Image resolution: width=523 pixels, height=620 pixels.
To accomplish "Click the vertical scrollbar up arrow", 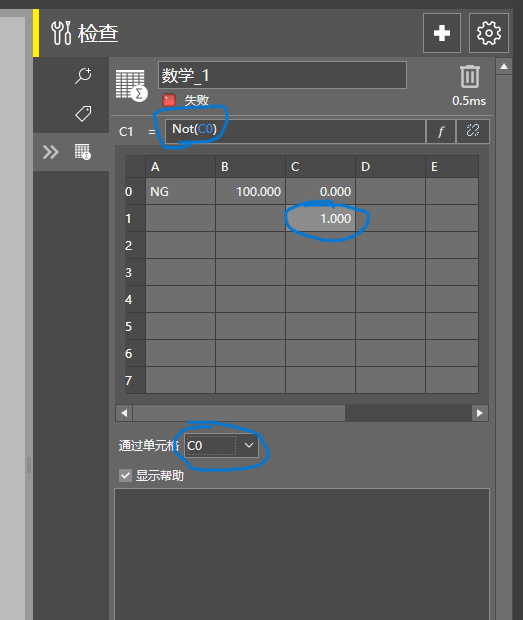I will pos(504,66).
